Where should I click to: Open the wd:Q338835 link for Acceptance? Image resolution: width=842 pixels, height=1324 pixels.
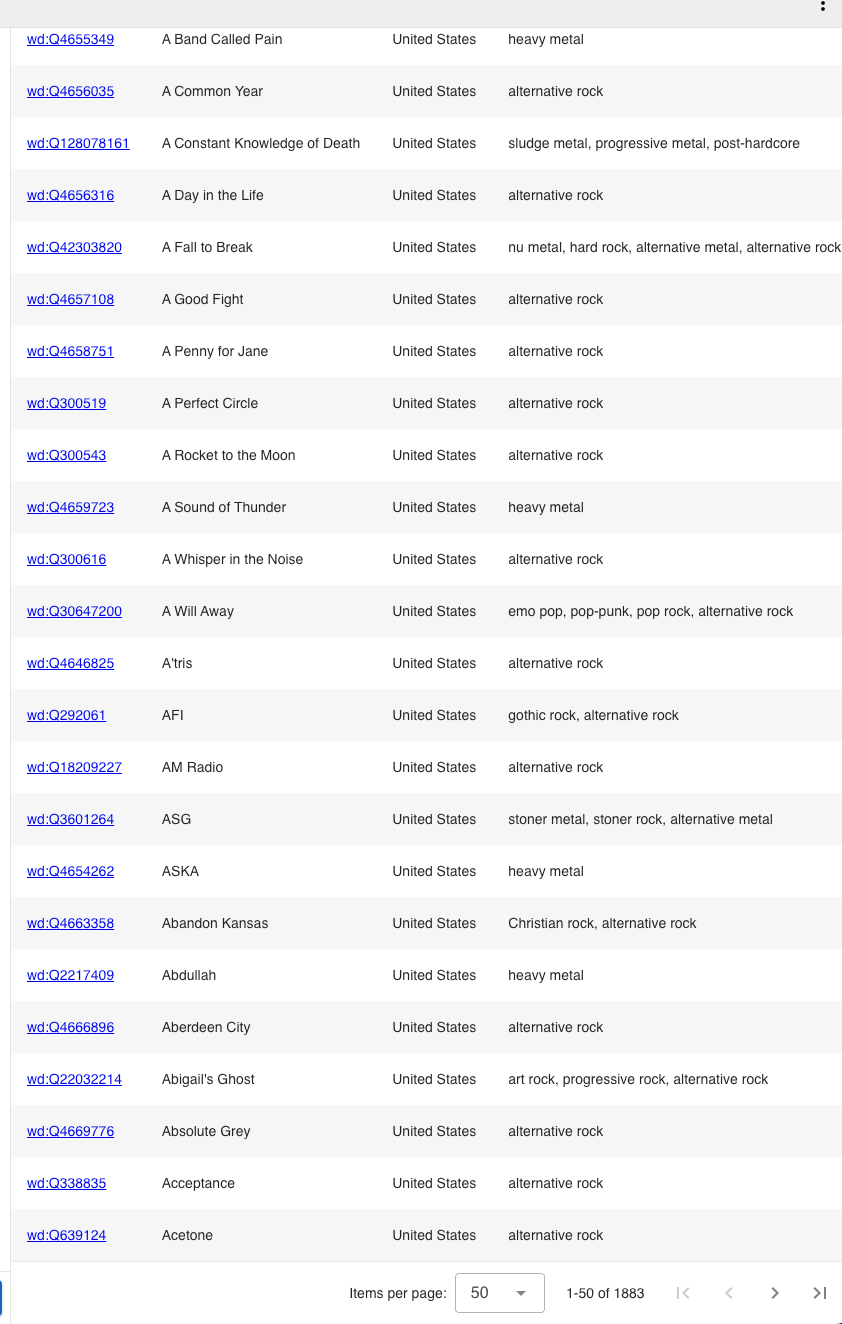click(66, 1183)
